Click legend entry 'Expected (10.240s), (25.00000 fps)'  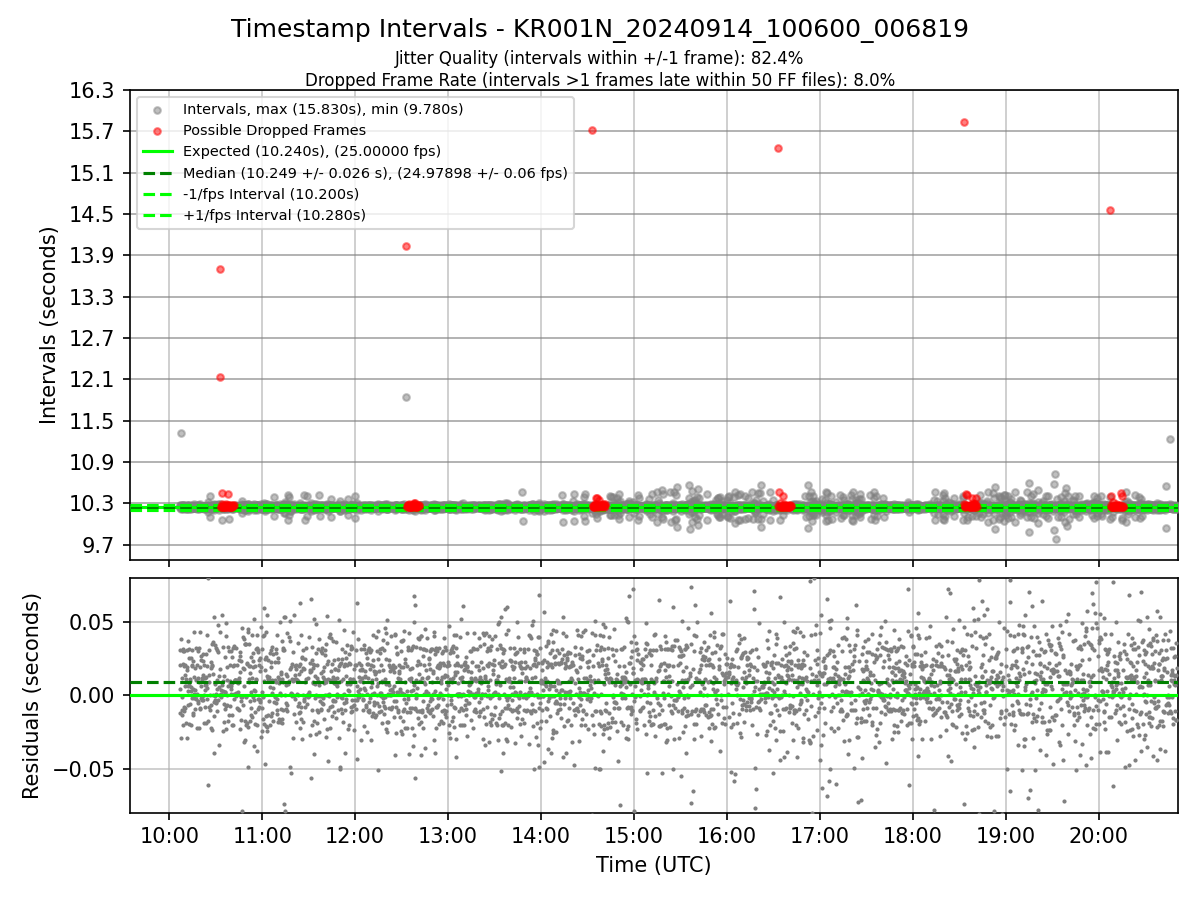click(312, 151)
